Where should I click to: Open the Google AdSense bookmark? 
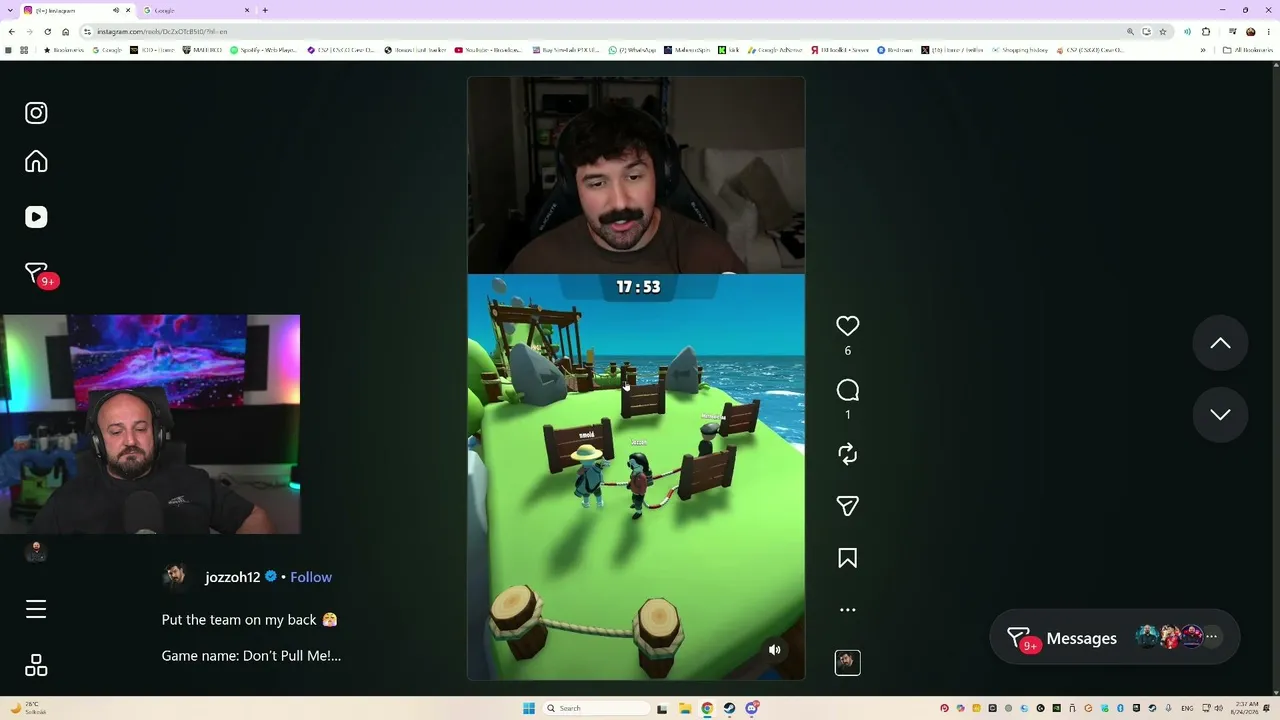(x=776, y=50)
